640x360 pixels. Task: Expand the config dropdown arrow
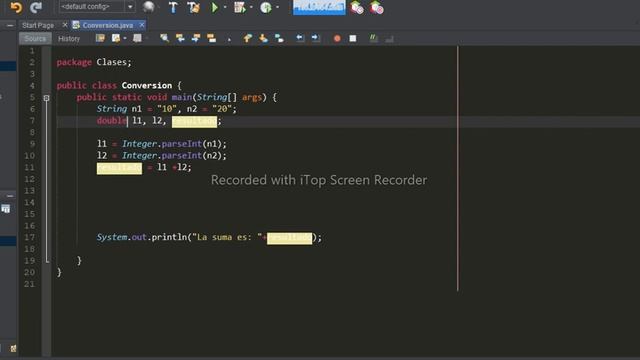(x=130, y=7)
